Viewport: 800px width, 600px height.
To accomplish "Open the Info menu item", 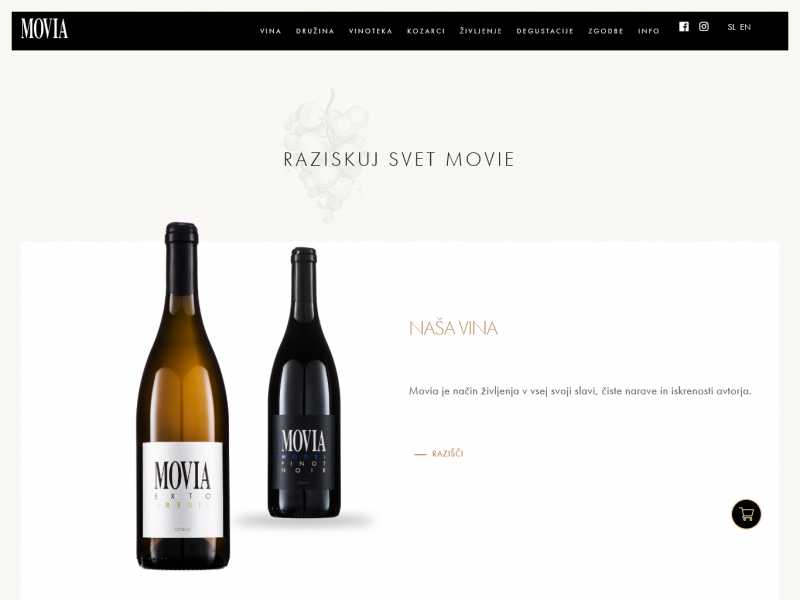I will point(648,31).
